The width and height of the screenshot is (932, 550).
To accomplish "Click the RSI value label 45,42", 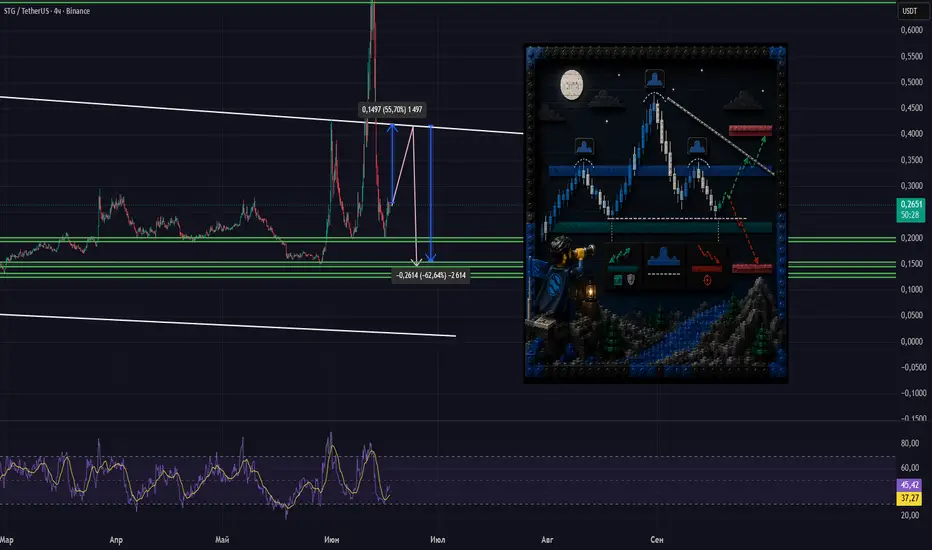I will point(909,485).
